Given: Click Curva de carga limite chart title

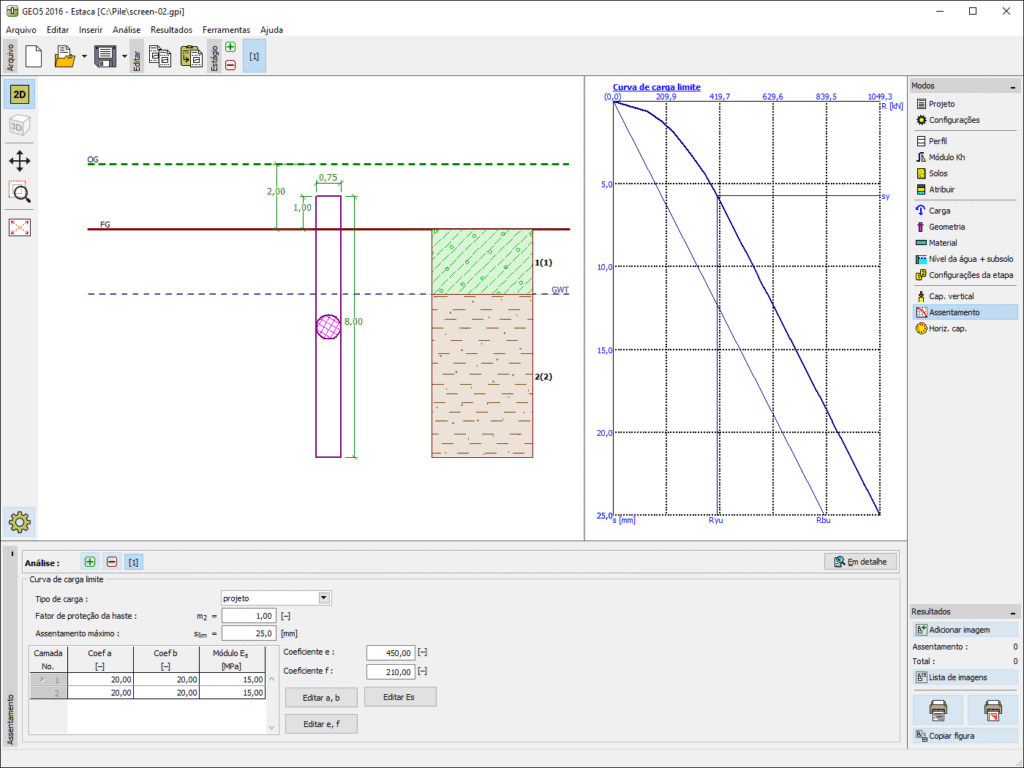Looking at the screenshot, I should tap(656, 87).
